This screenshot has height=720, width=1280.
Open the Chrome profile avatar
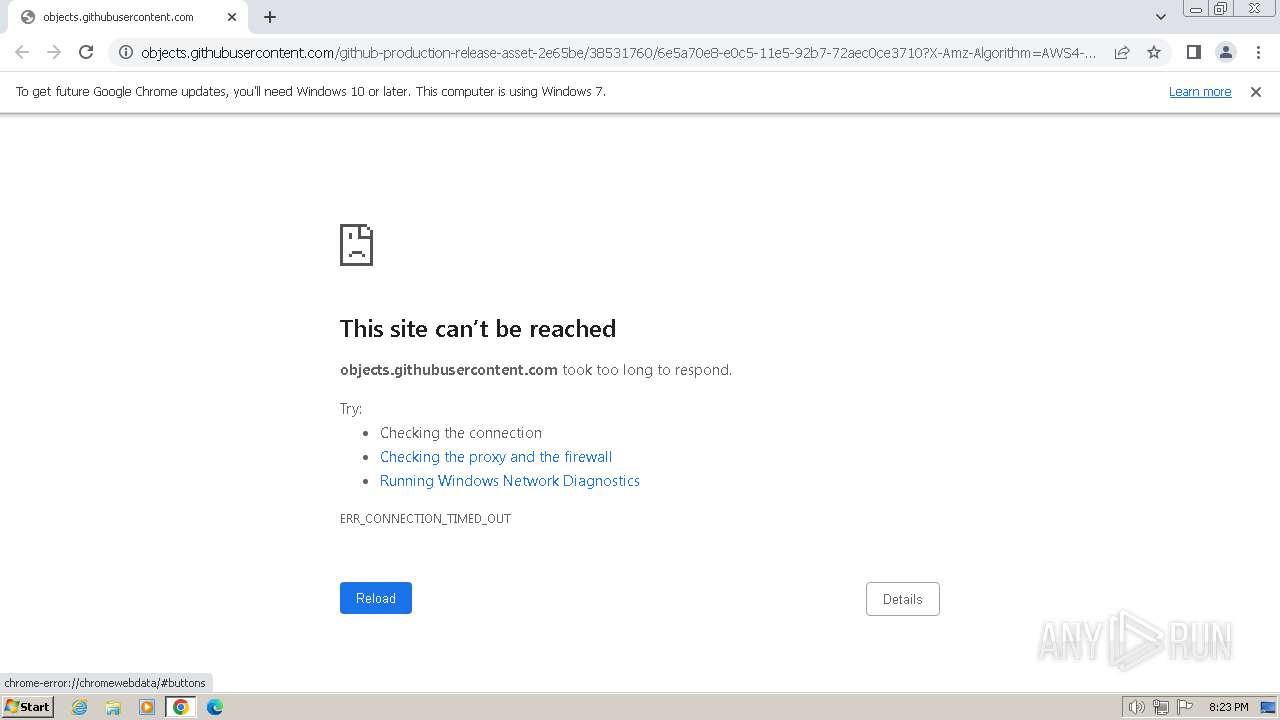pyautogui.click(x=1226, y=52)
